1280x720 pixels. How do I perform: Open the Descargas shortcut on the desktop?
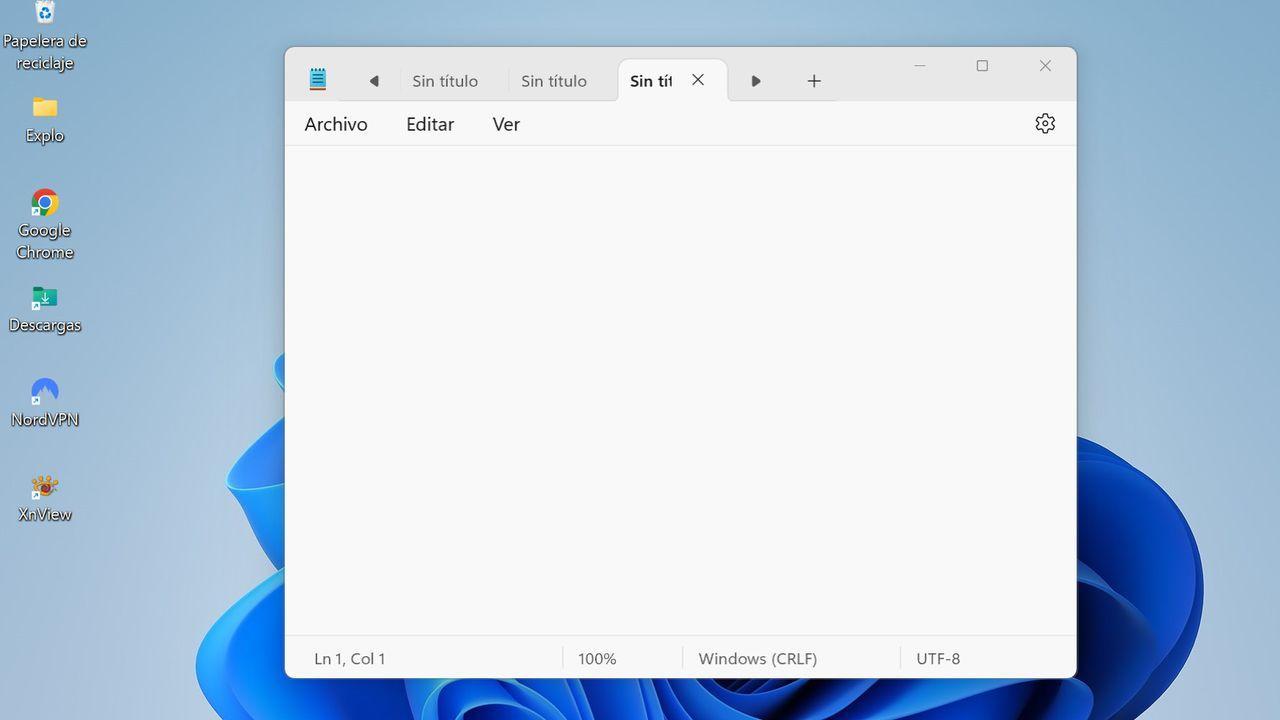point(44,297)
